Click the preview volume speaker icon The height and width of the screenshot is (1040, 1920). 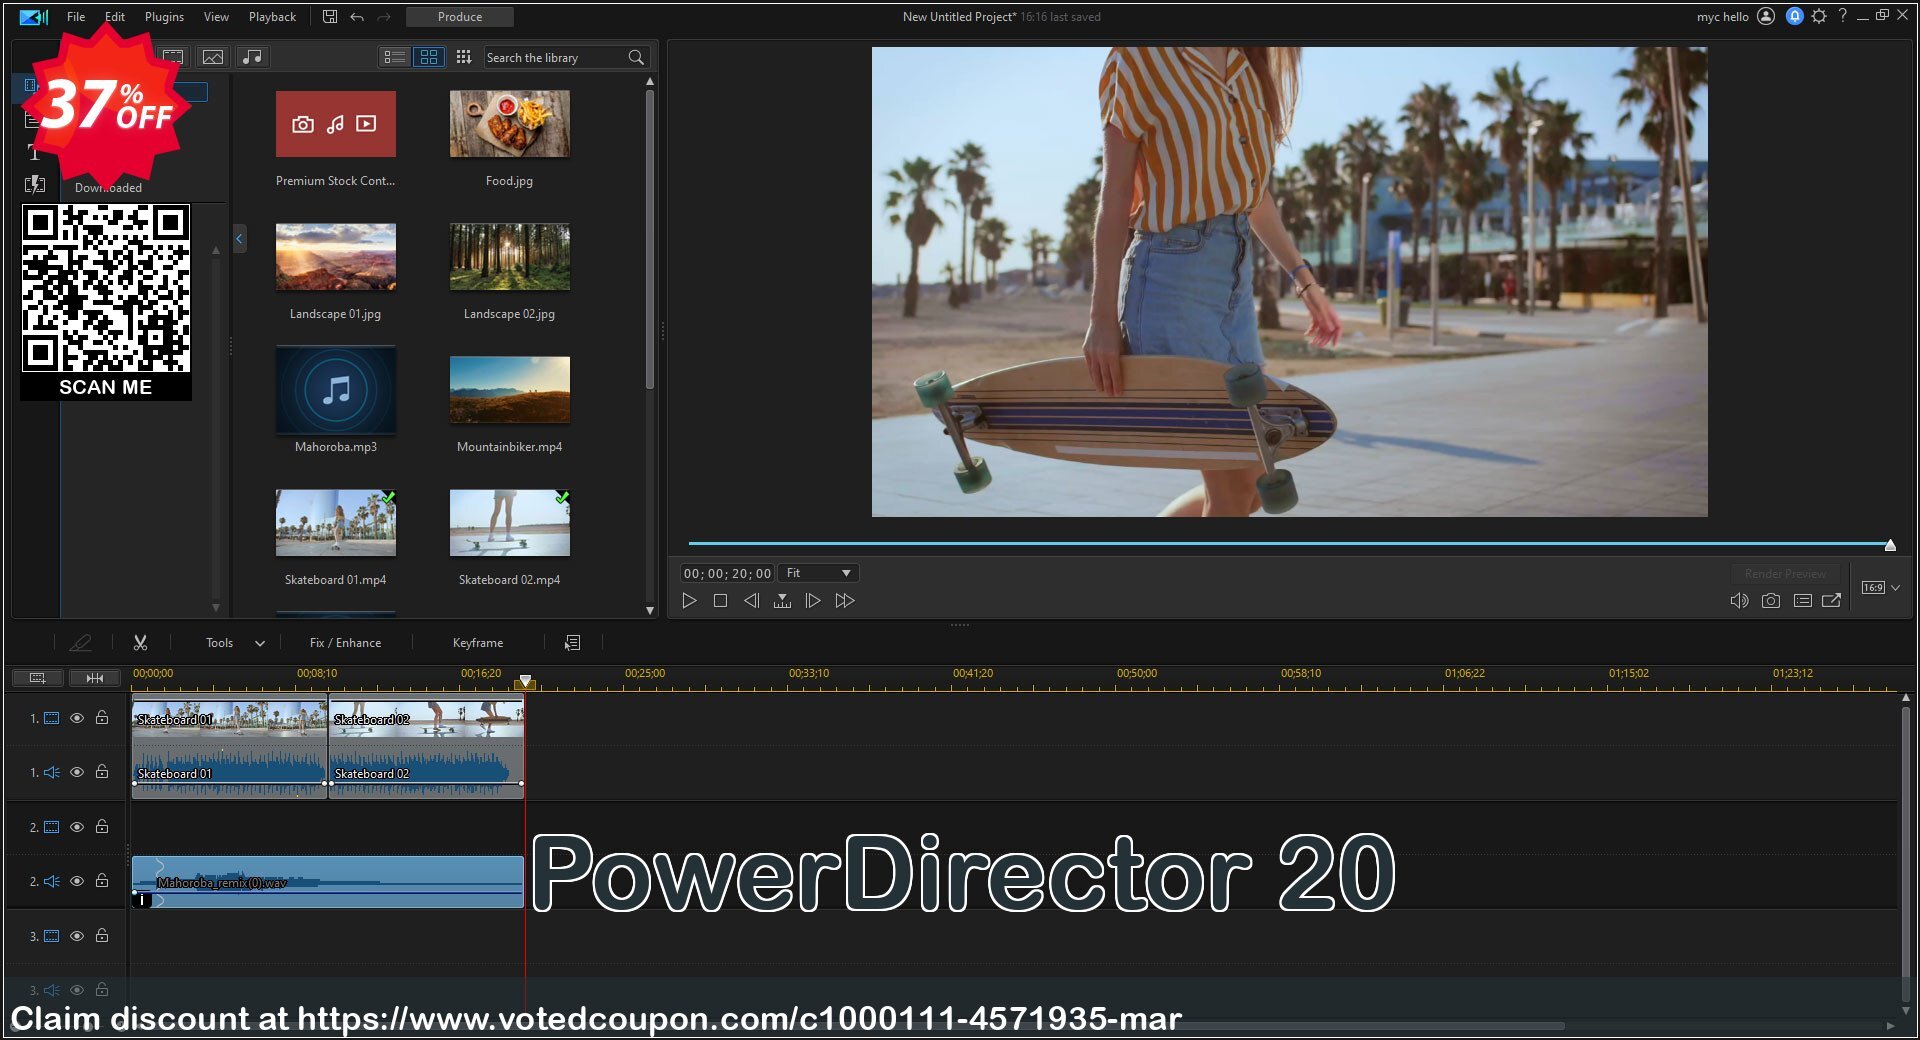click(1739, 601)
